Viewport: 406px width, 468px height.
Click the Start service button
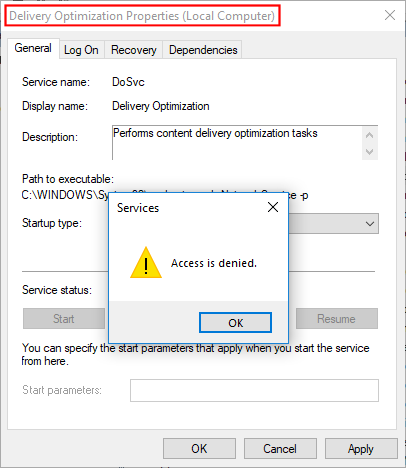click(x=64, y=319)
